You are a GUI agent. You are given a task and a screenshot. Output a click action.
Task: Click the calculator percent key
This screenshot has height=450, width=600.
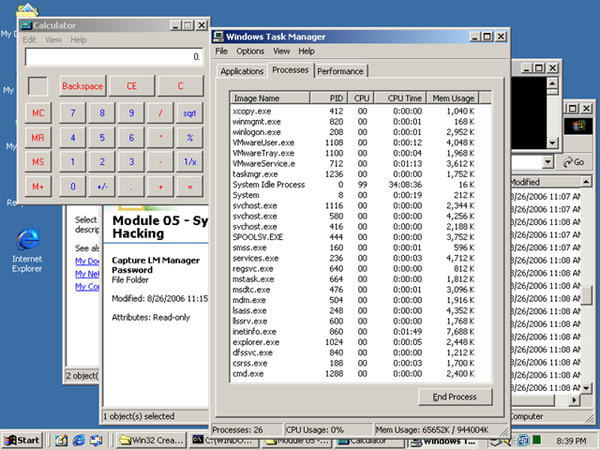point(189,137)
